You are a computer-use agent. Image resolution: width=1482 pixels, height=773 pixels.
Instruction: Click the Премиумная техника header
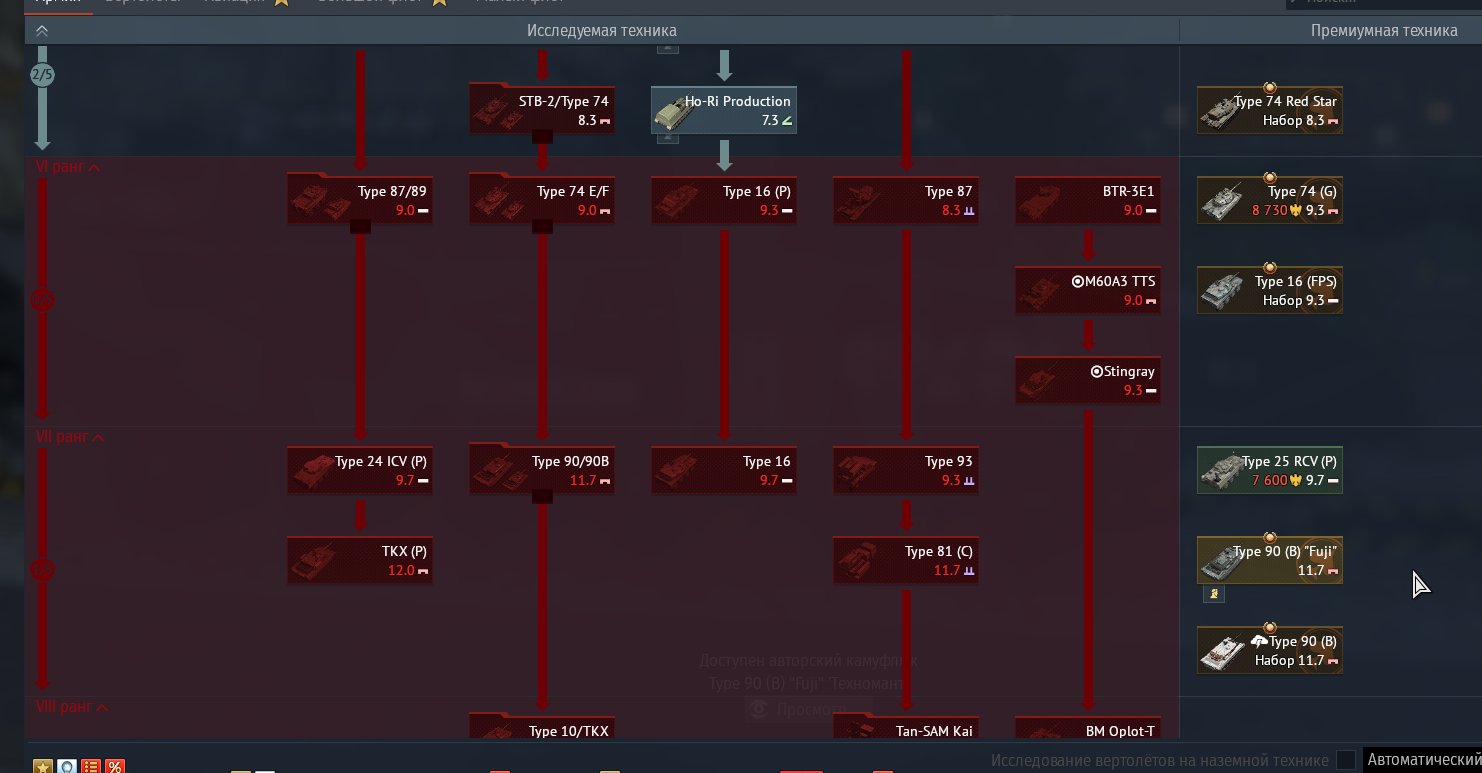point(1384,31)
